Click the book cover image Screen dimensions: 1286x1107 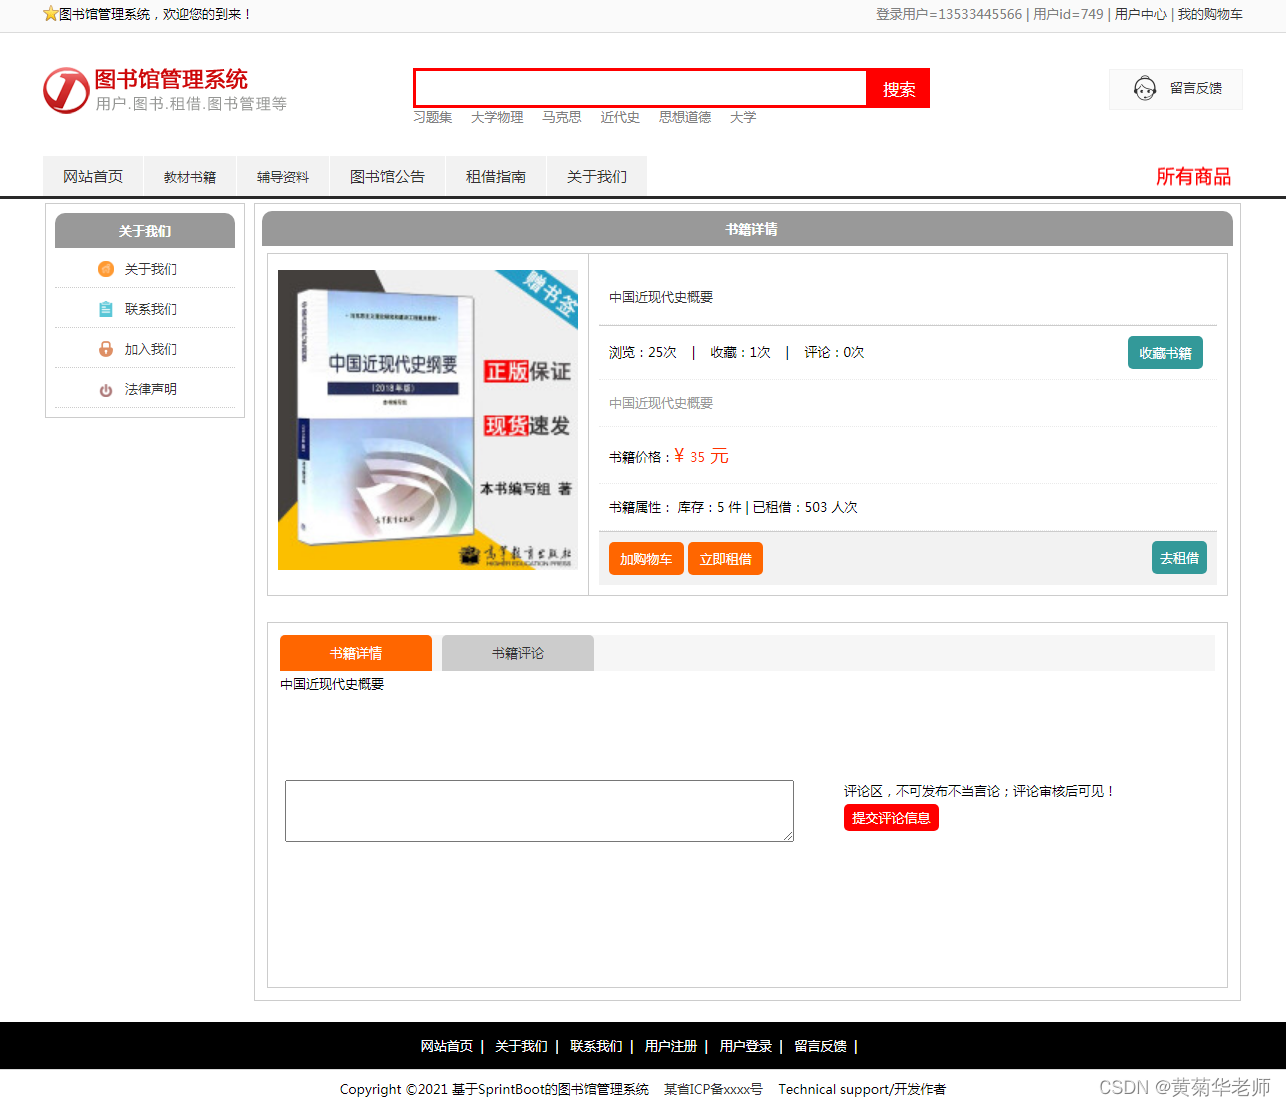tap(428, 420)
